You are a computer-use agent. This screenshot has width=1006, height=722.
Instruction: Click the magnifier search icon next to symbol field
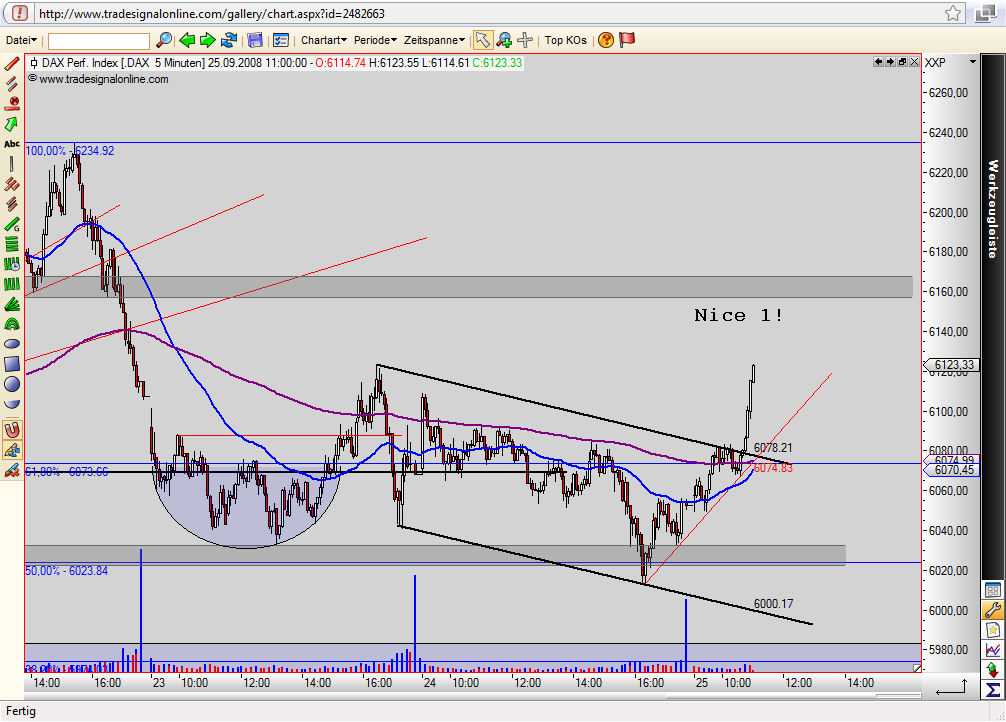click(164, 40)
